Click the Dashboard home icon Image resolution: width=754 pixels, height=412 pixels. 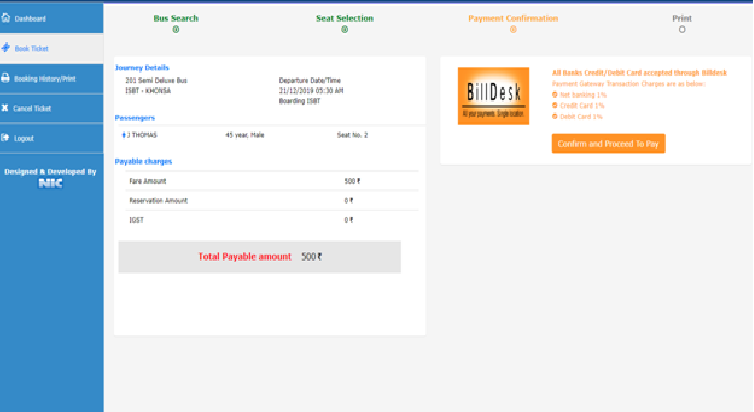point(6,18)
